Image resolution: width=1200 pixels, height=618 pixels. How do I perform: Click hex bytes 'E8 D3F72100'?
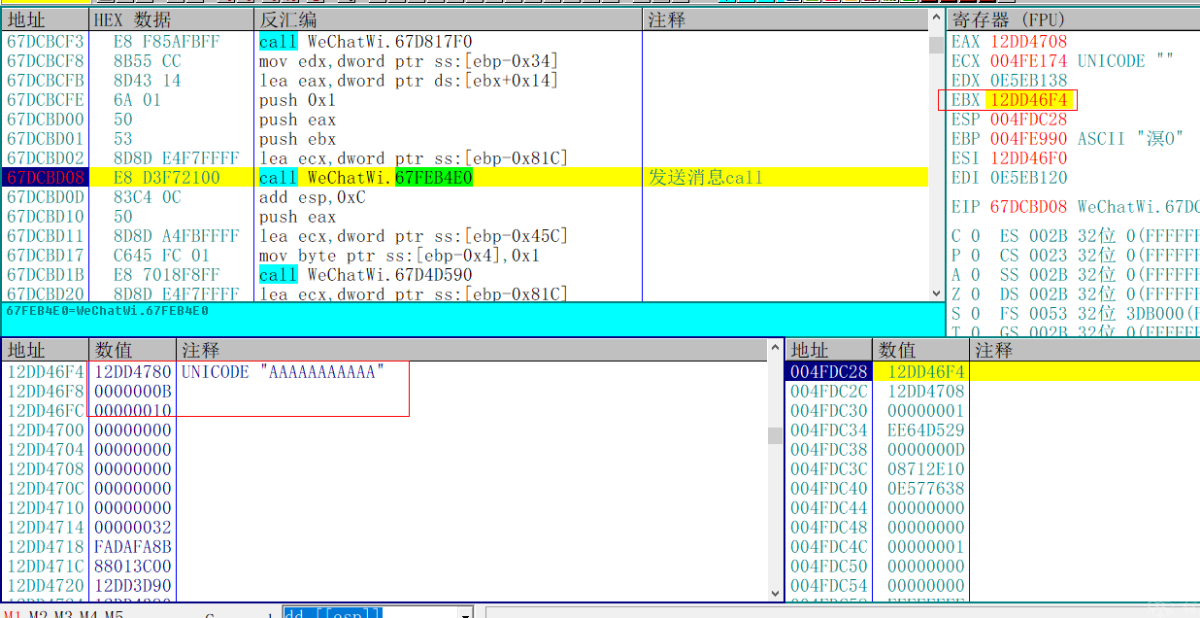click(166, 177)
